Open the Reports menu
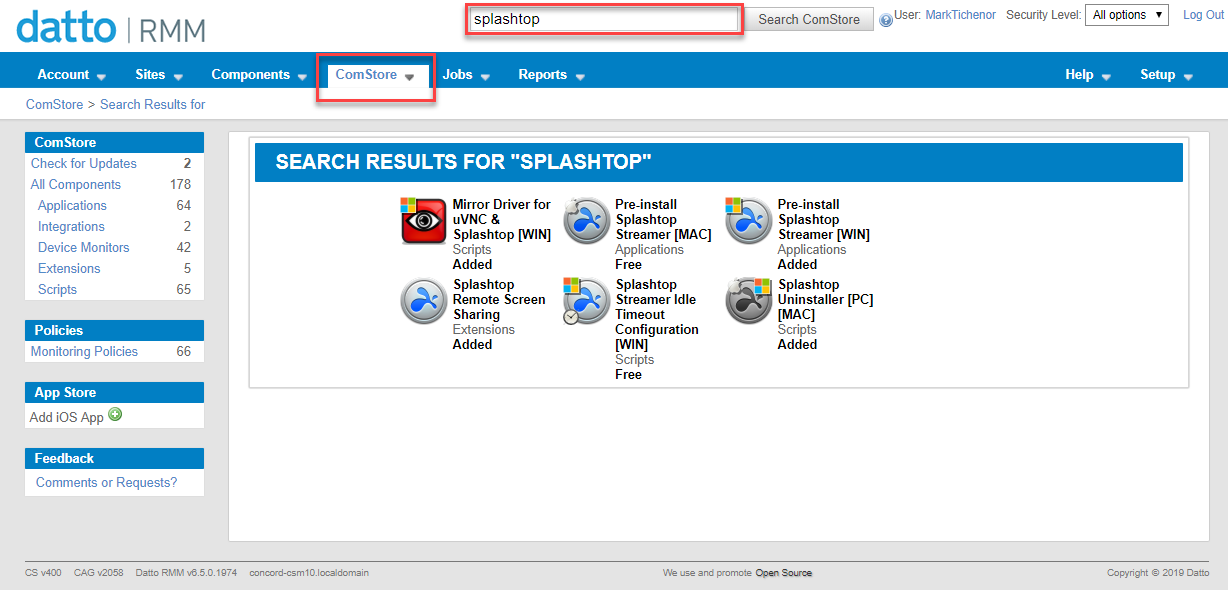The width and height of the screenshot is (1228, 590). pyautogui.click(x=541, y=74)
